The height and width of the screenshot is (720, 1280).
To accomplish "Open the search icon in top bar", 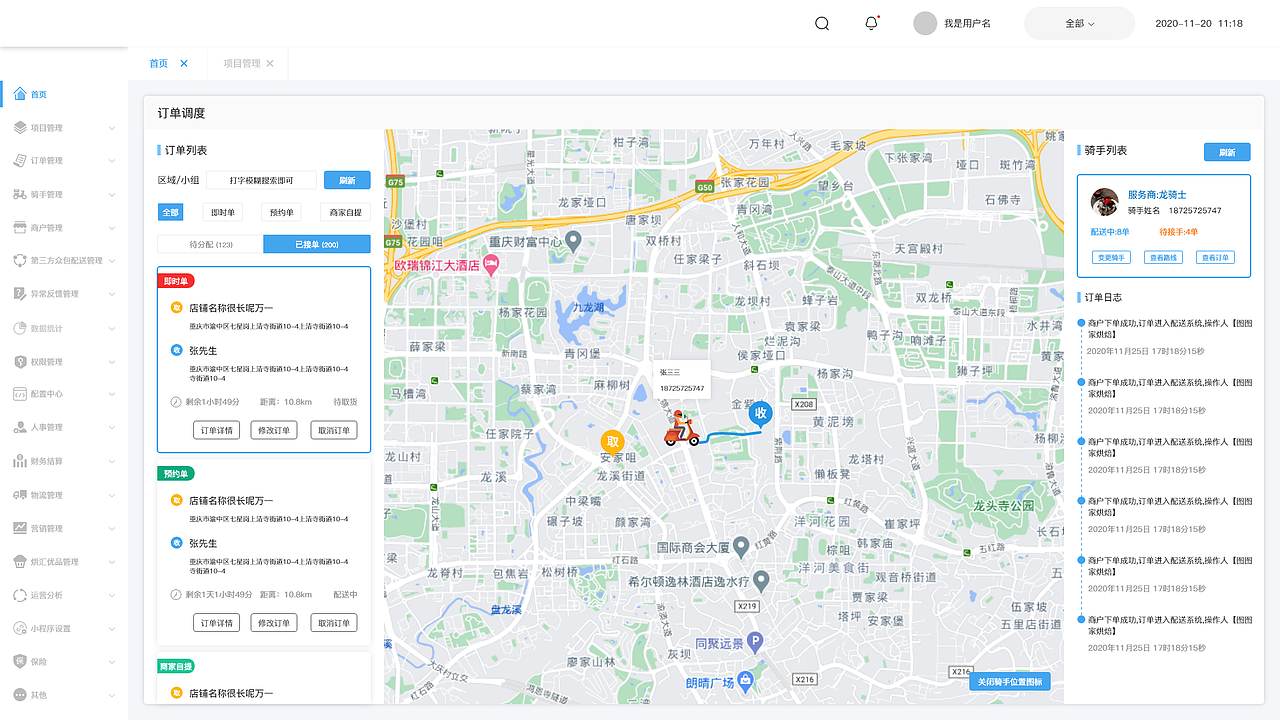I will tap(822, 24).
